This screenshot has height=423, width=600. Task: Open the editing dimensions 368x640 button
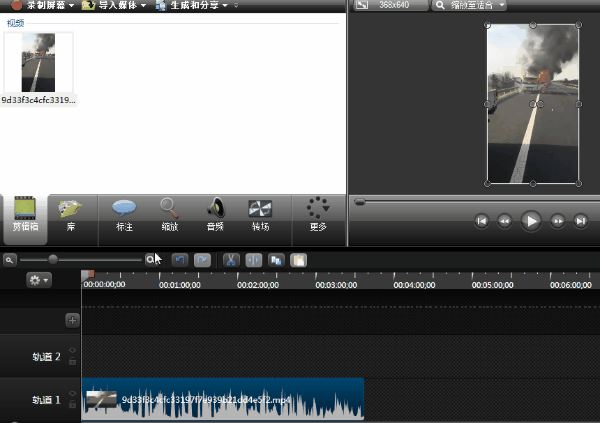pos(390,5)
